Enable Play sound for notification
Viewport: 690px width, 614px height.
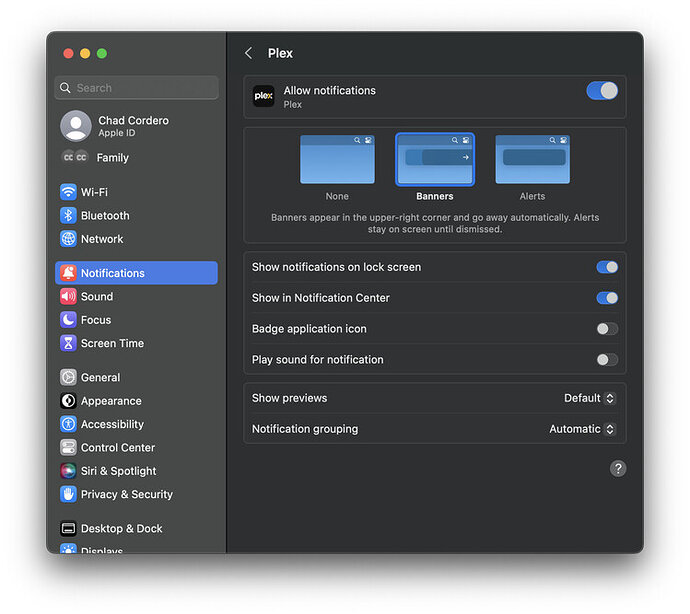coord(607,359)
